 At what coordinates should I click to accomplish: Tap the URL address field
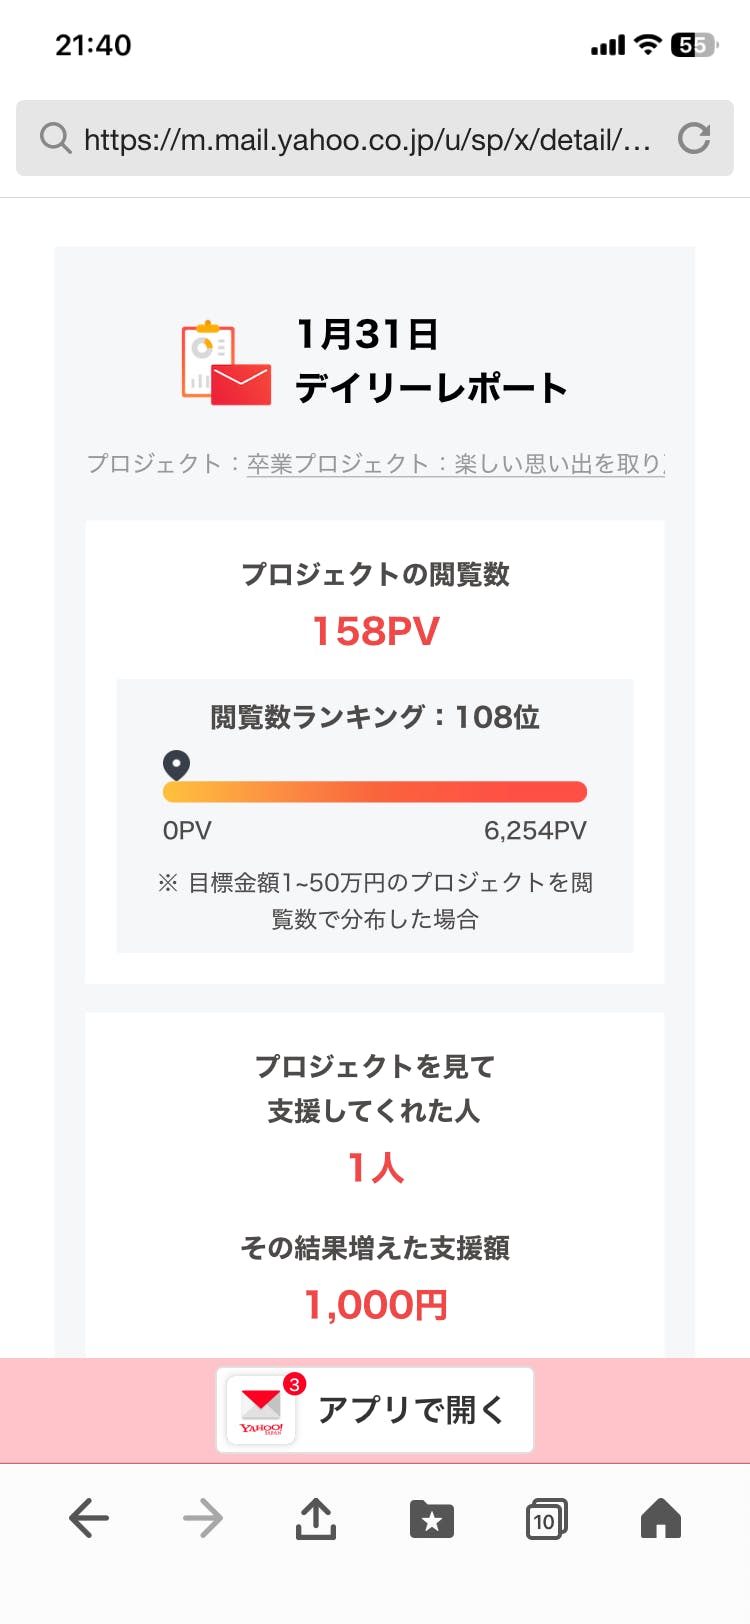click(368, 139)
